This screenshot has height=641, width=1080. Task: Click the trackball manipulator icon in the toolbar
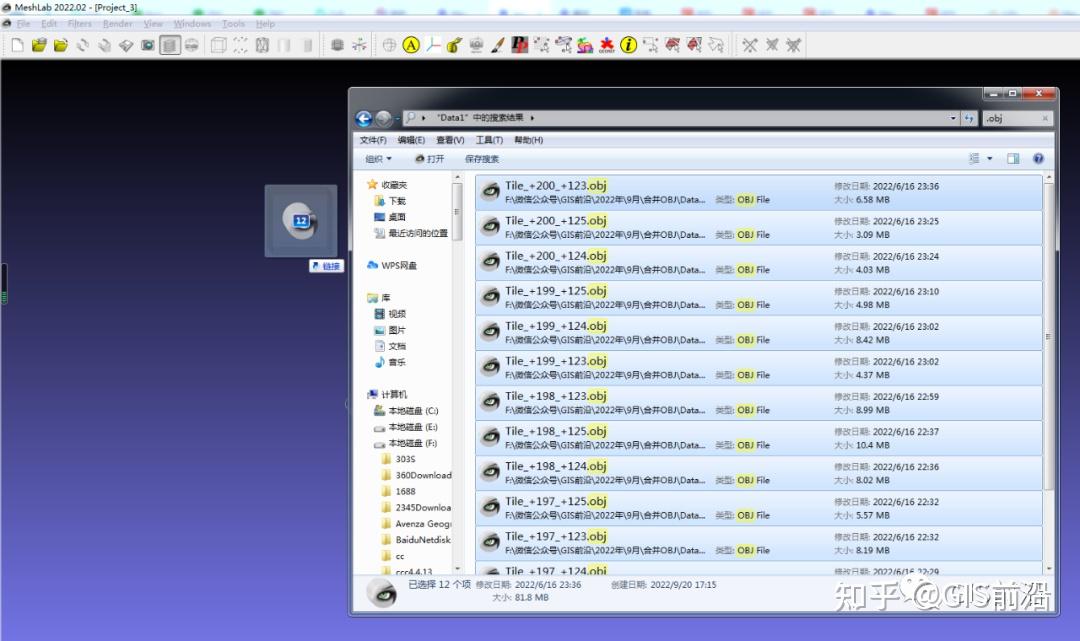coord(389,45)
